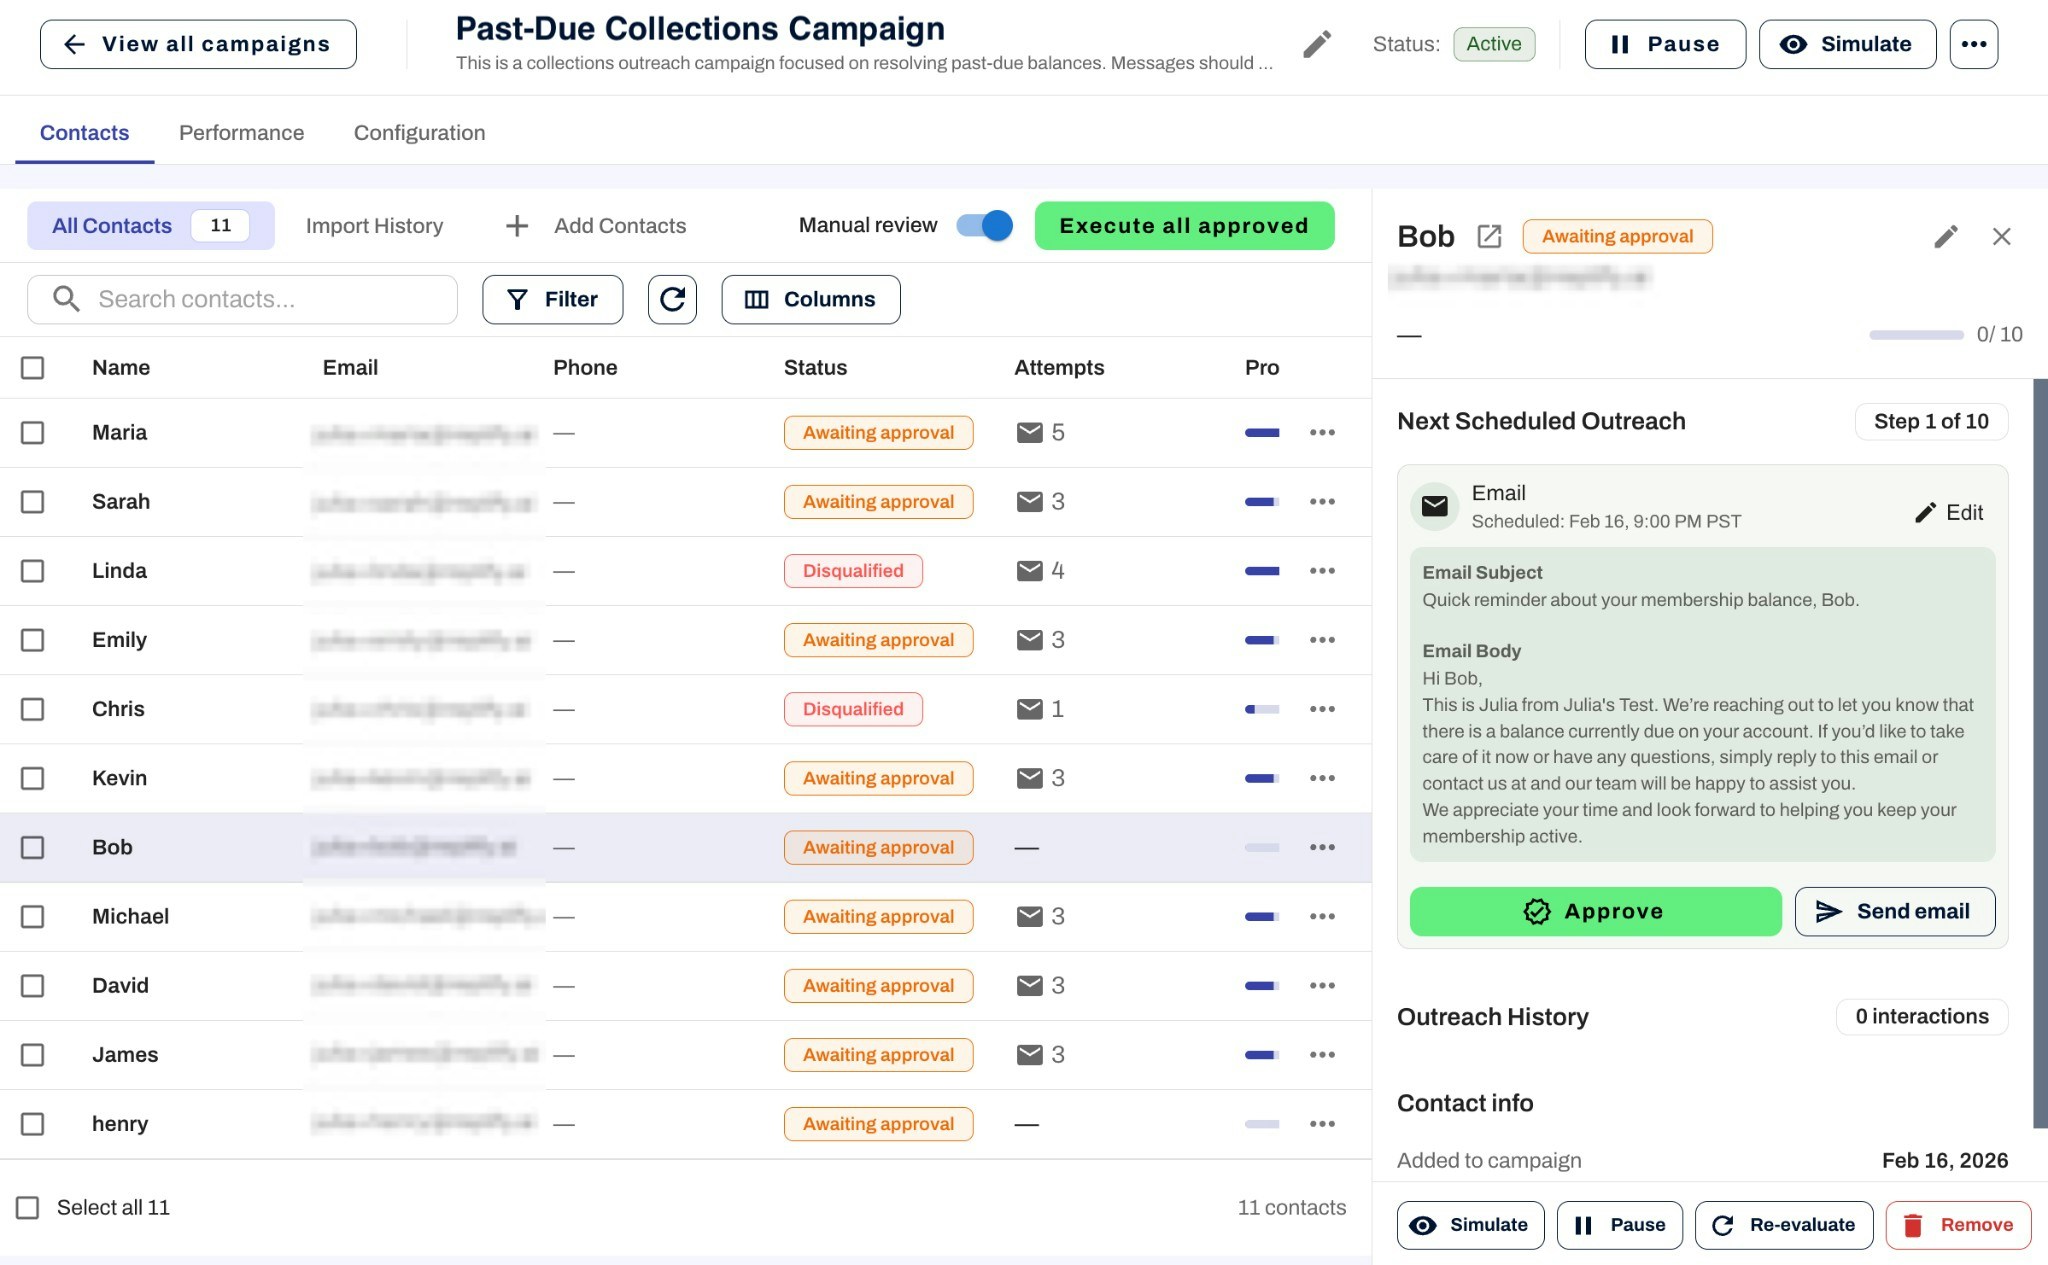Screen dimensions: 2048x1265
Task: Open the Configuration tab
Action: coord(419,132)
